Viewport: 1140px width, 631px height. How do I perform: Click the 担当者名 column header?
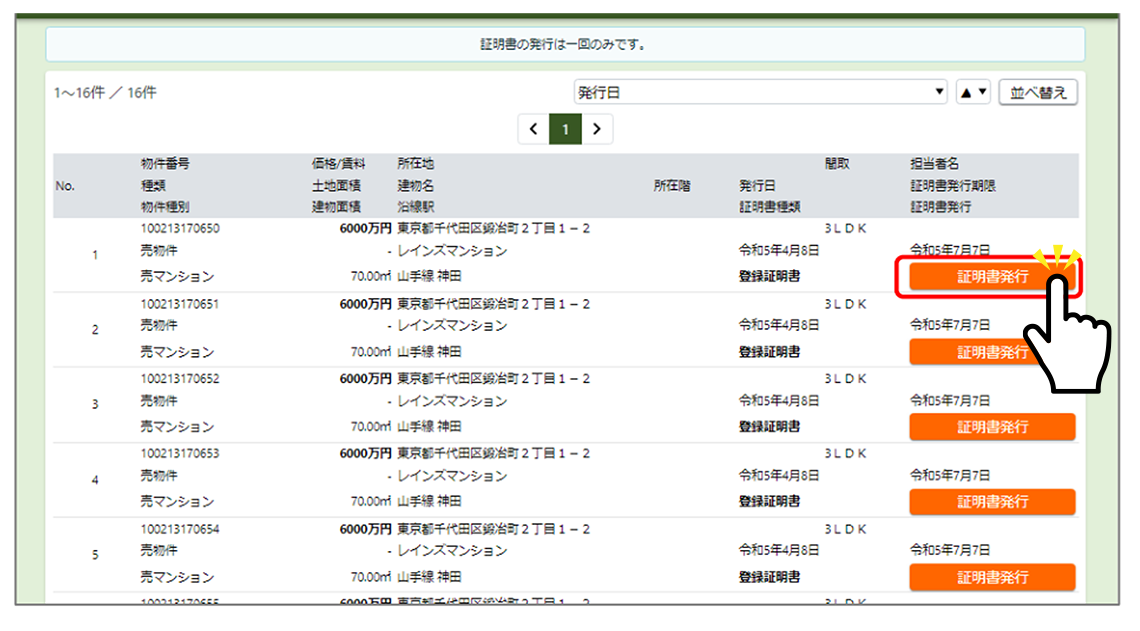pyautogui.click(x=934, y=164)
